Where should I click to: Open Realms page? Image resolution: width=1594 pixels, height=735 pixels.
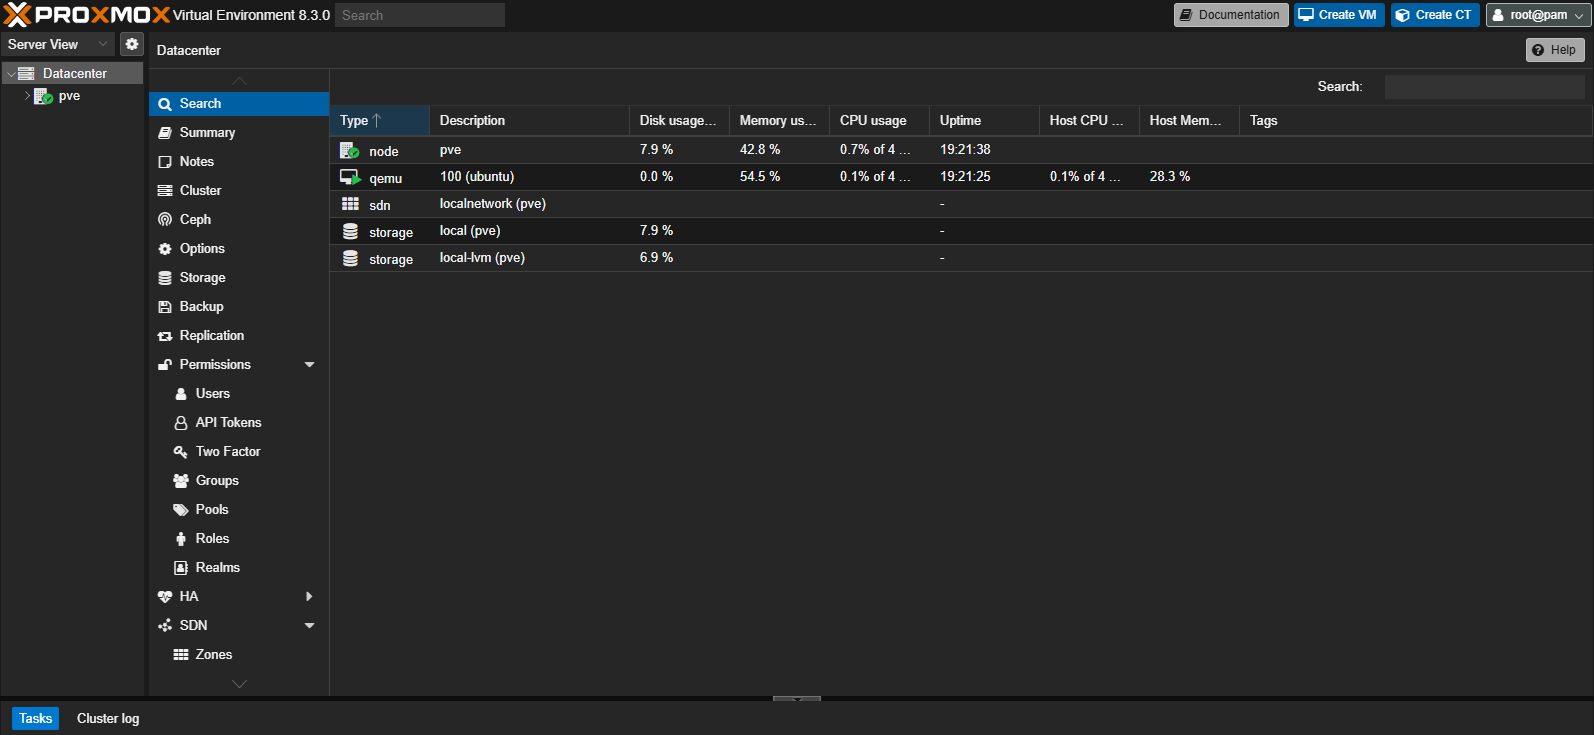[239, 567]
